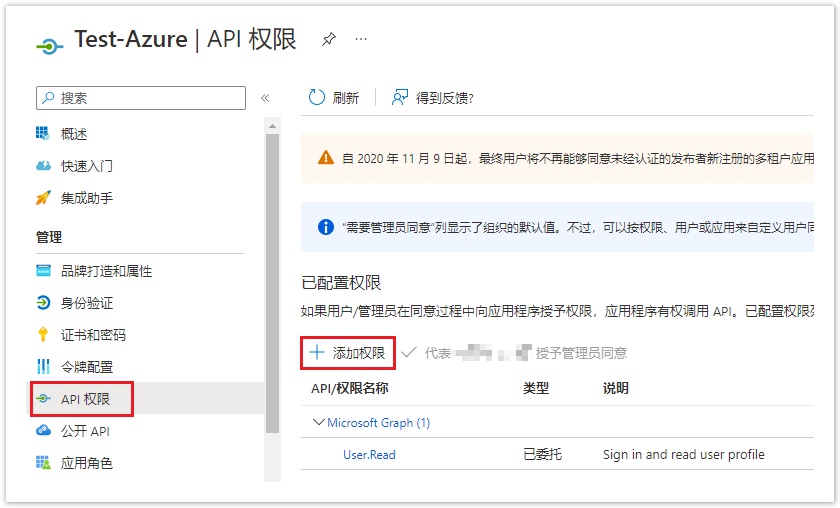Pin the Test-Azure API permissions page

(x=328, y=39)
